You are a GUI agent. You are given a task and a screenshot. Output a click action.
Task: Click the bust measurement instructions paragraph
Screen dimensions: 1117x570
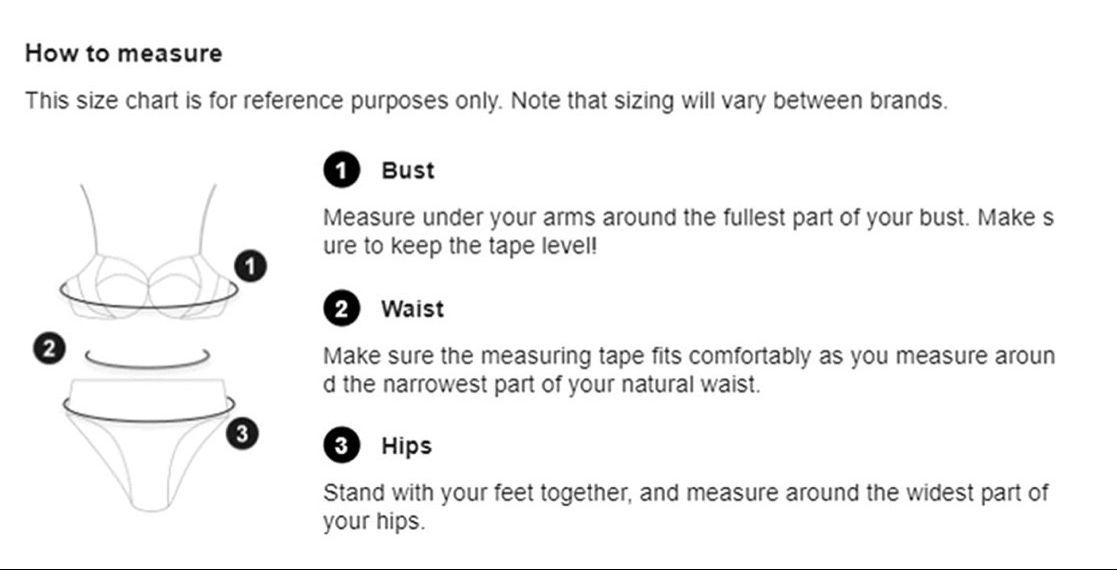[688, 231]
